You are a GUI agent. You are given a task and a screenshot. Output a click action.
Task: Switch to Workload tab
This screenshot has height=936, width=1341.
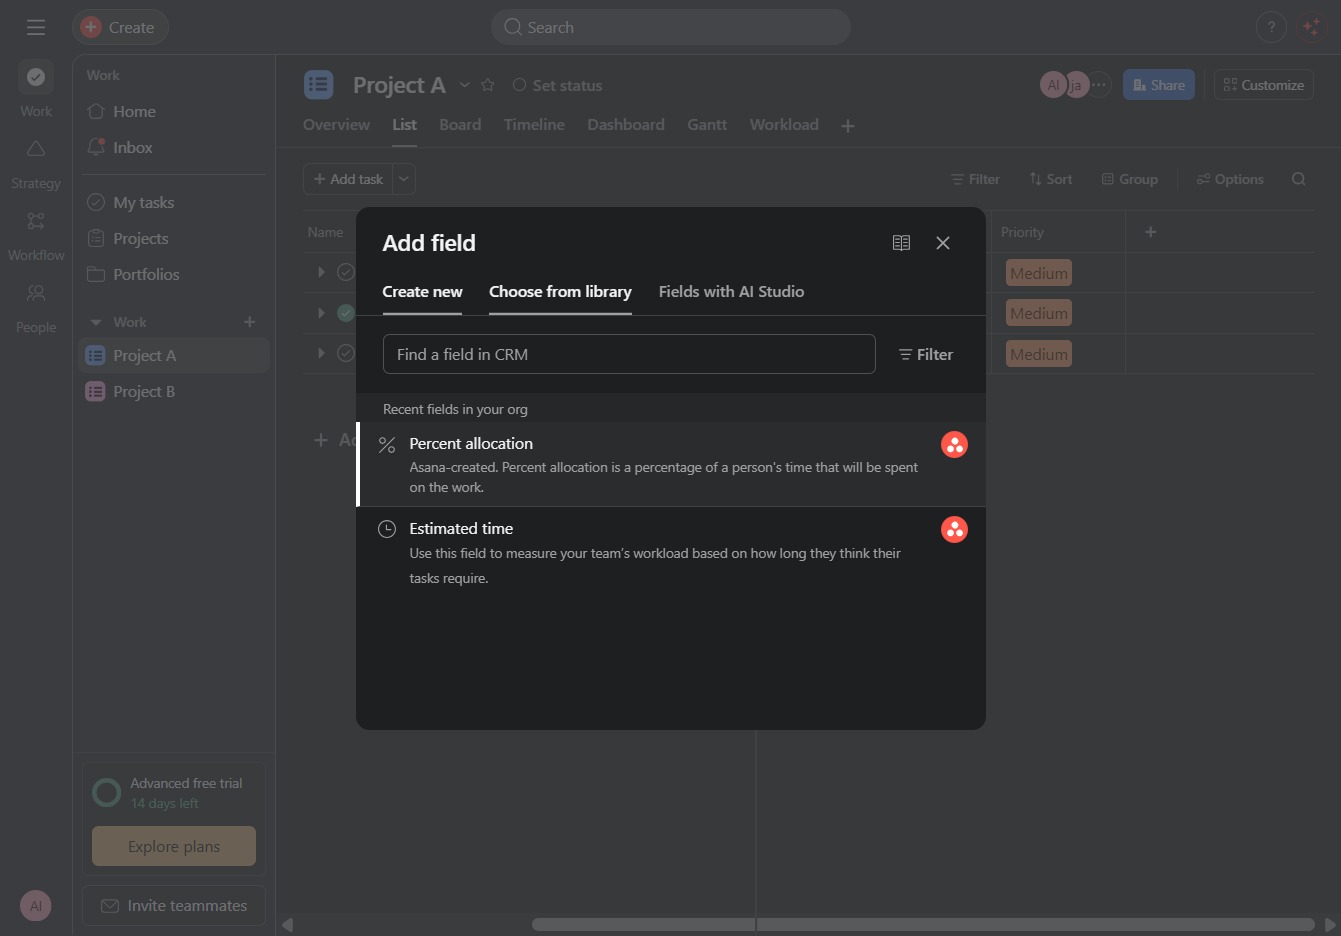(x=784, y=125)
